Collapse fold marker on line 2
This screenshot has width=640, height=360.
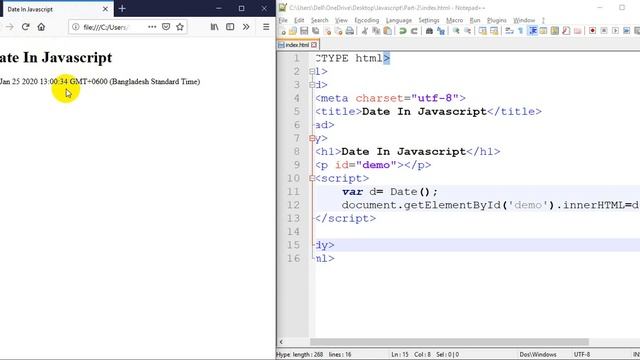pos(312,72)
